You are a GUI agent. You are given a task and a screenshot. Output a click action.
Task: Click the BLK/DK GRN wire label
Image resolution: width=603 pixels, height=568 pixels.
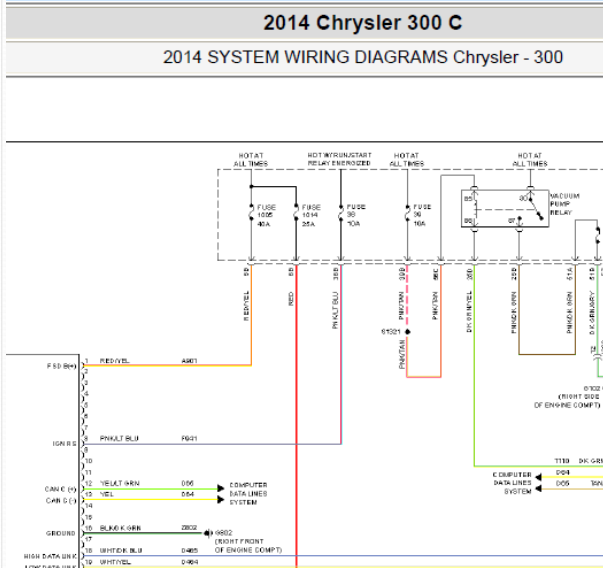tap(120, 527)
